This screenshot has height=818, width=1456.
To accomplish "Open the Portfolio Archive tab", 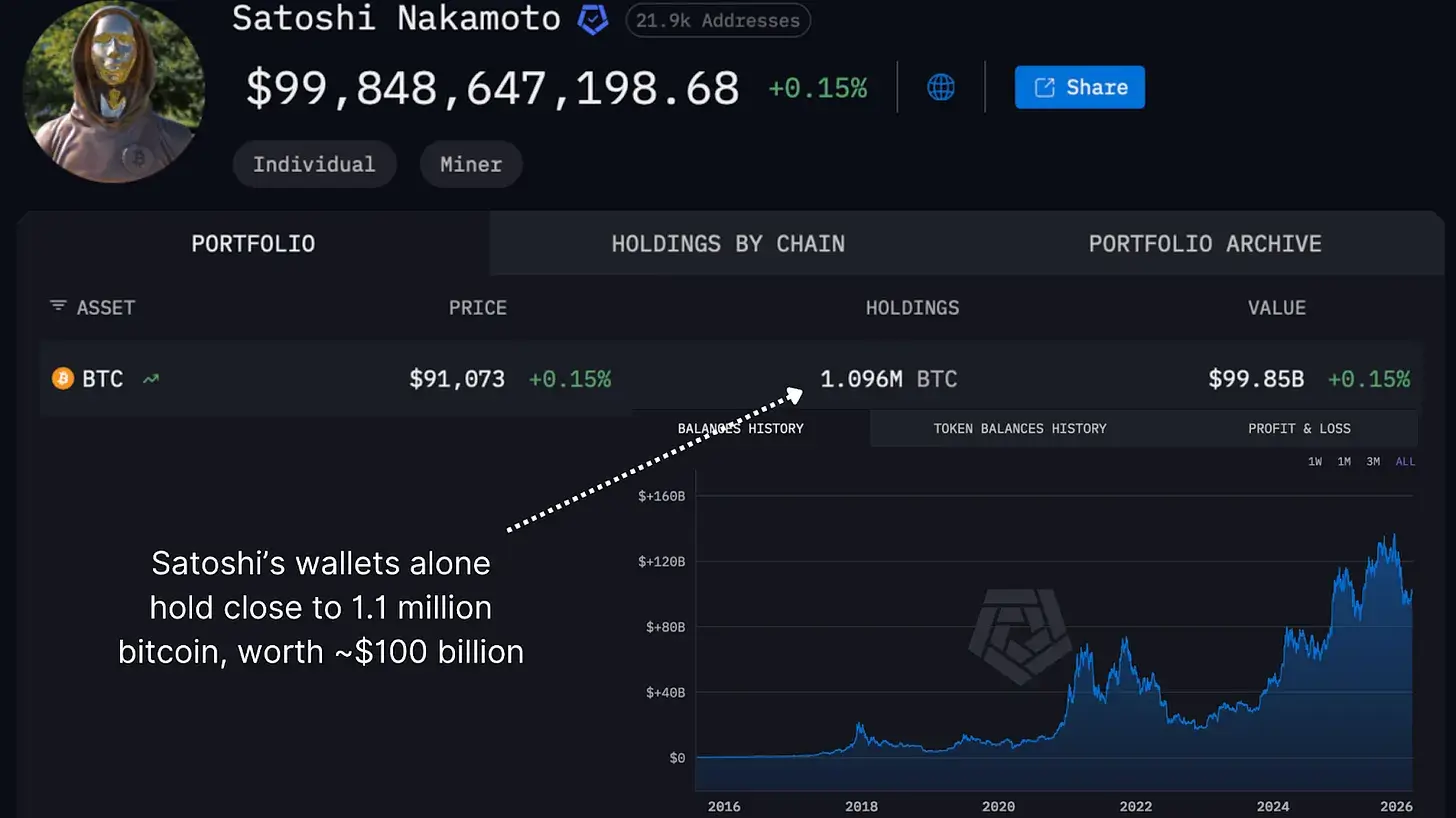I will [x=1205, y=244].
